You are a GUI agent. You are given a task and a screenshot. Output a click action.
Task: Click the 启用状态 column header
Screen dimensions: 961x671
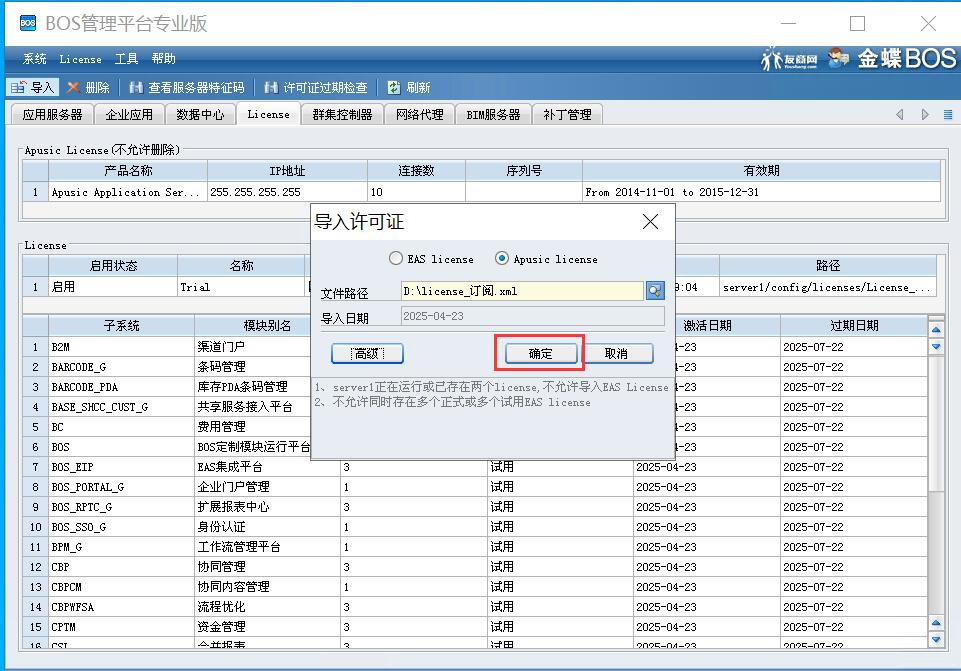coord(113,266)
